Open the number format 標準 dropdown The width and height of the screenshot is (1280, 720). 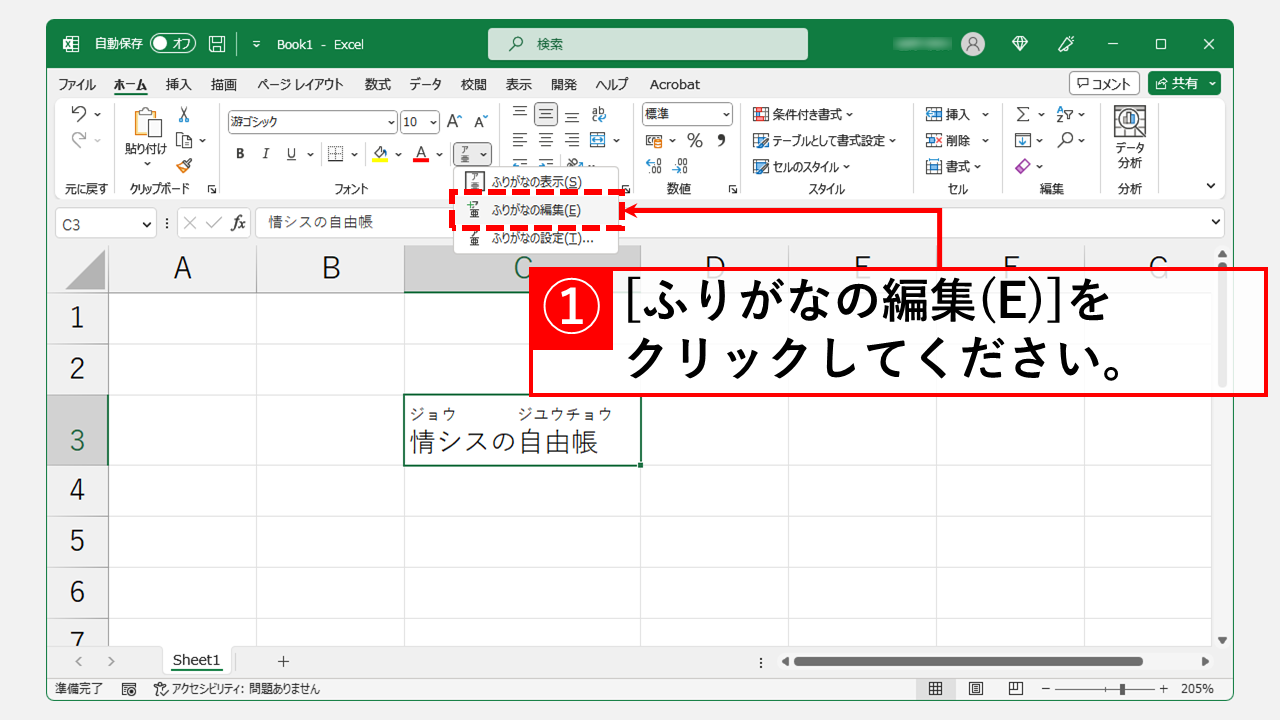[725, 114]
